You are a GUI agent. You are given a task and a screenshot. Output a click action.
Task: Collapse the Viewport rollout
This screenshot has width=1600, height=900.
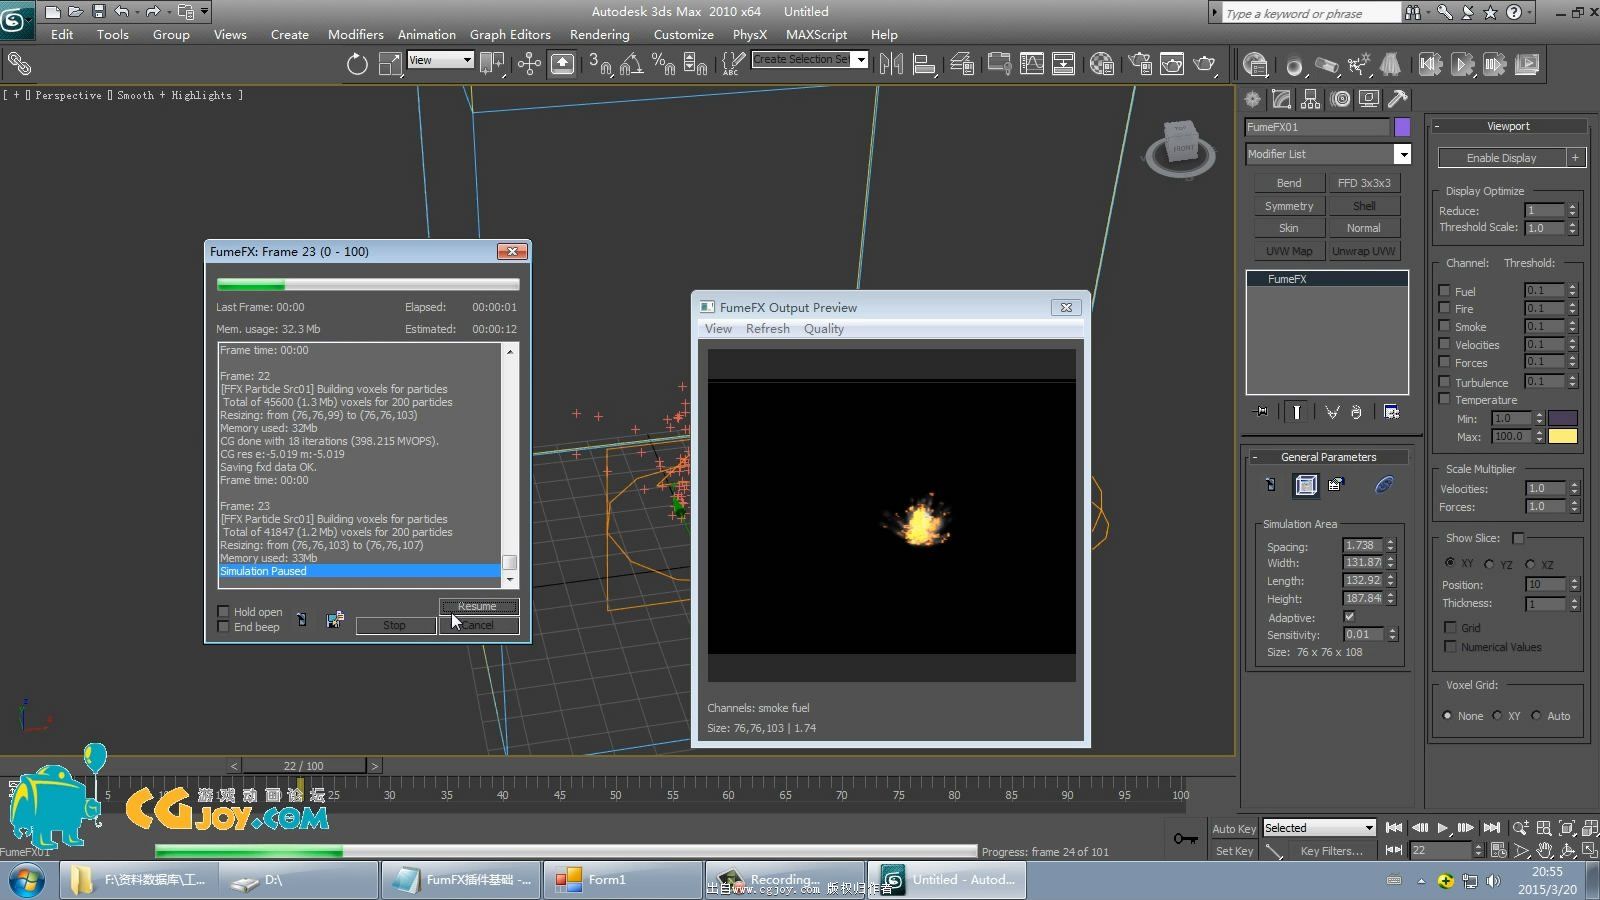click(x=1437, y=126)
